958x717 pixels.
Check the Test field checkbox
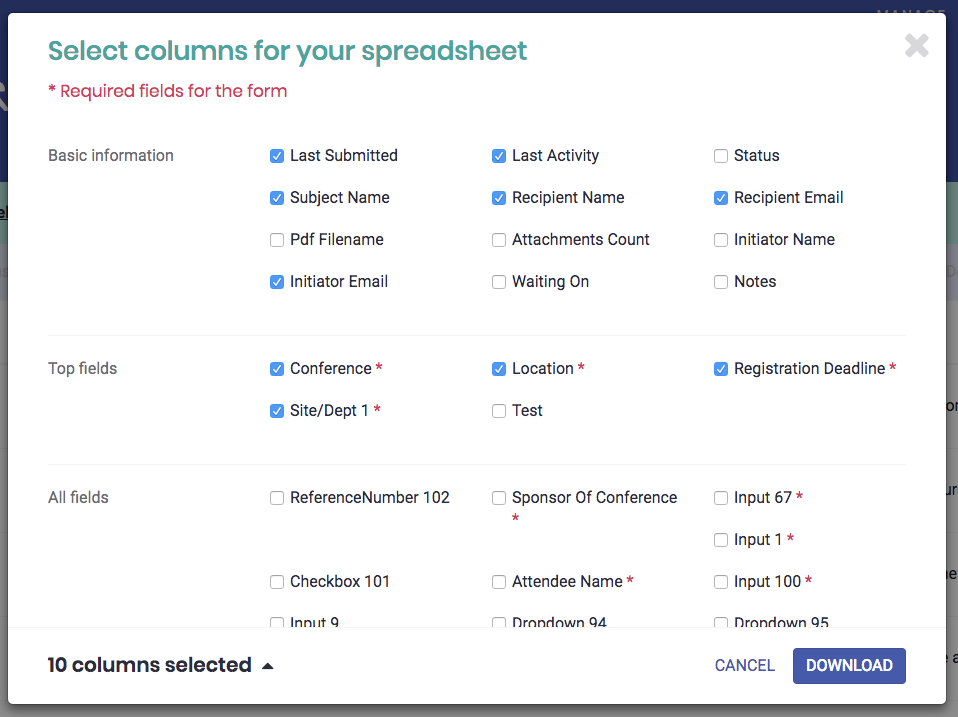pos(499,411)
